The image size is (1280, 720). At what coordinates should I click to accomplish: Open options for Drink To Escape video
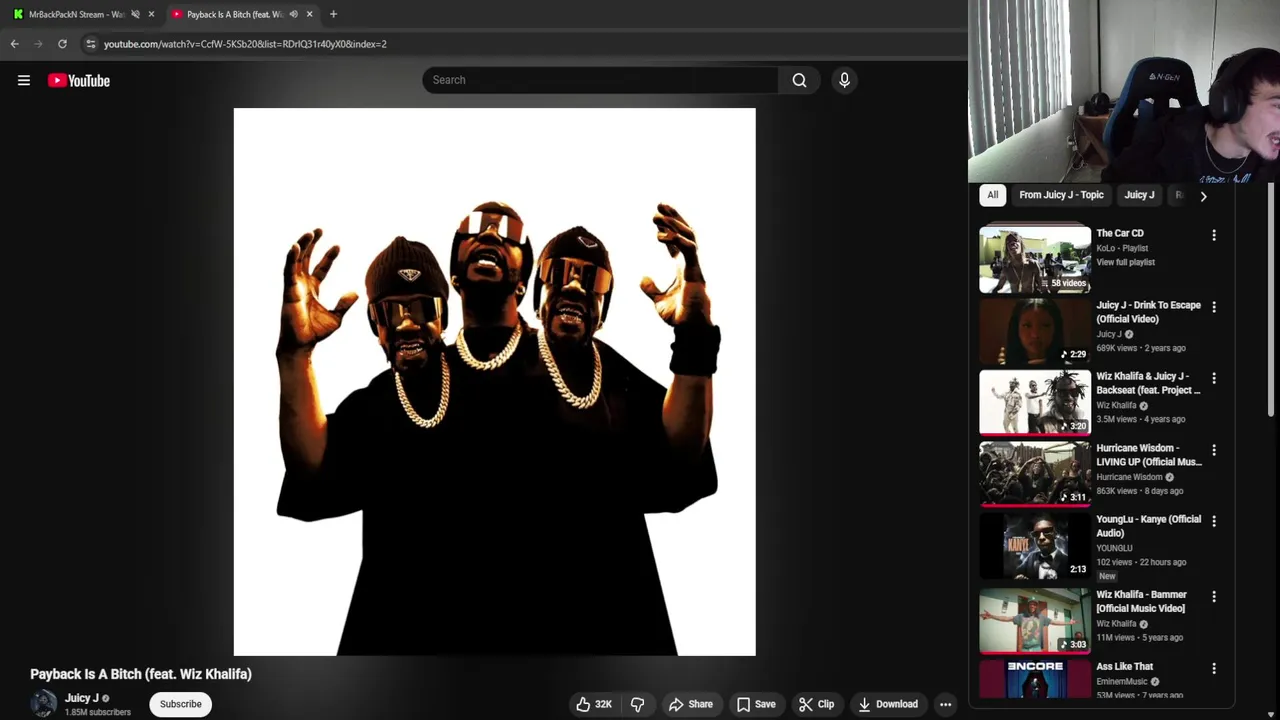pos(1214,307)
